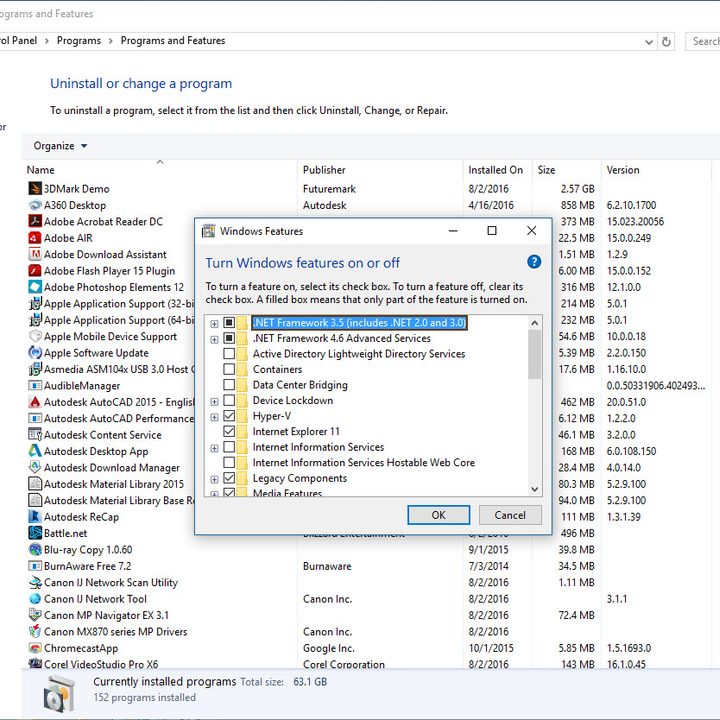Open the Organize dropdown menu
Screen dimensions: 720x720
(60, 146)
